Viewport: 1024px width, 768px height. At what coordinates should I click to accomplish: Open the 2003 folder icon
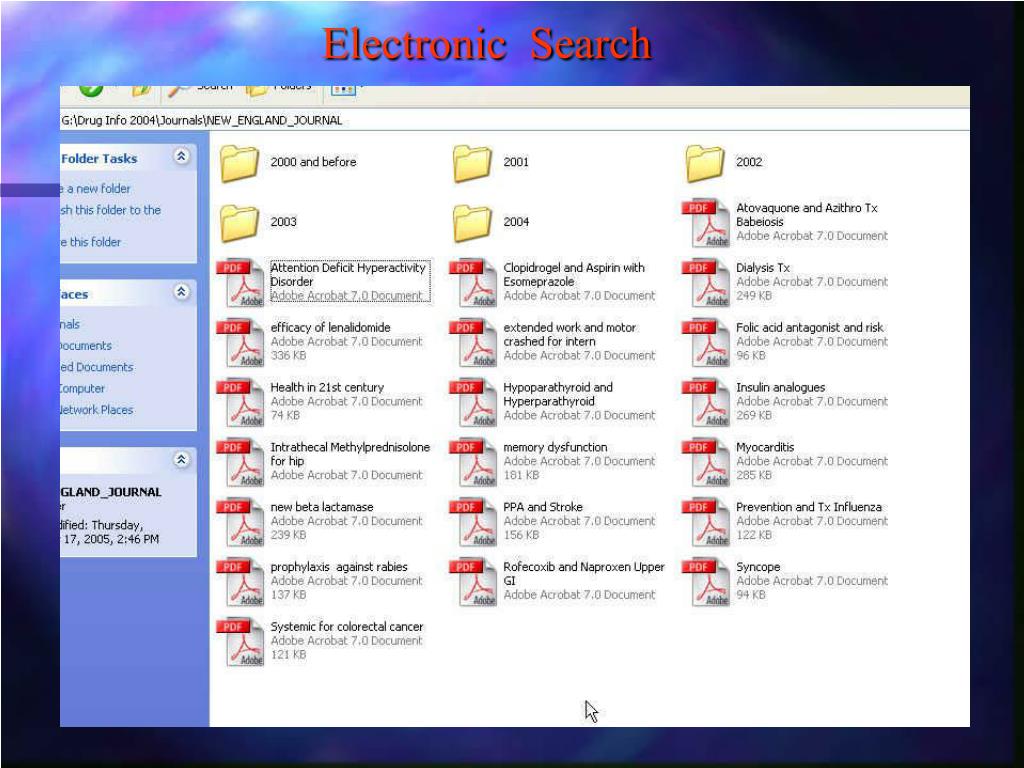[x=240, y=223]
